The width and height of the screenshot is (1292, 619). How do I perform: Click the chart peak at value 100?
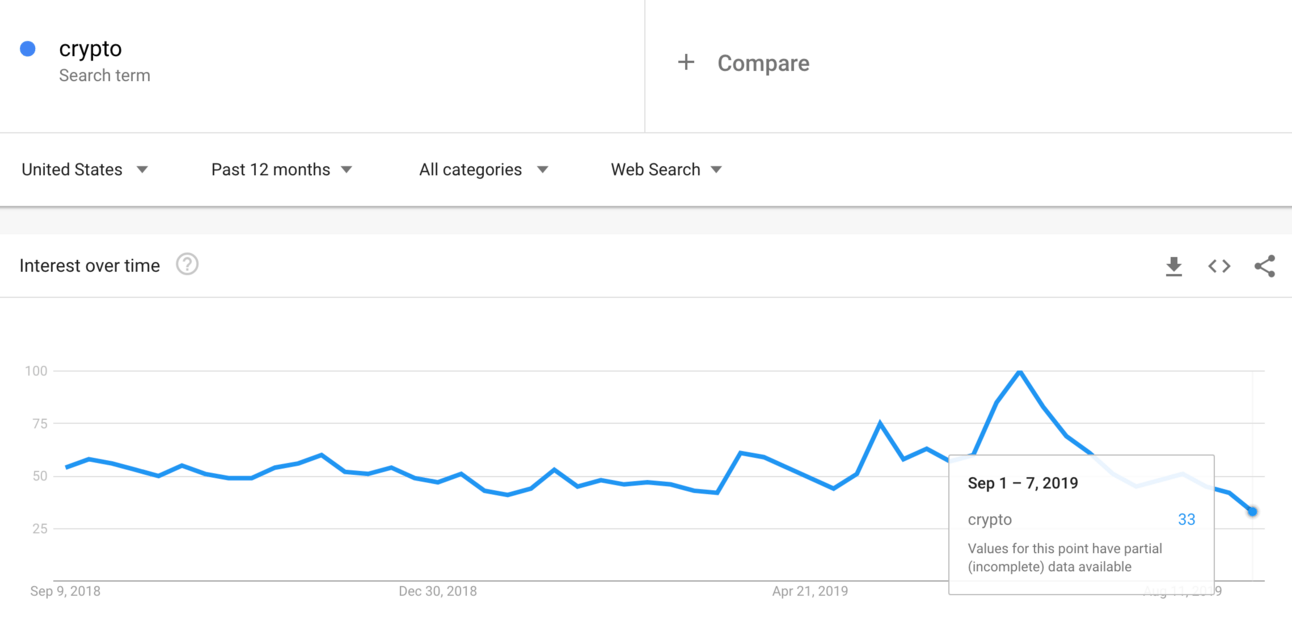pos(1019,371)
